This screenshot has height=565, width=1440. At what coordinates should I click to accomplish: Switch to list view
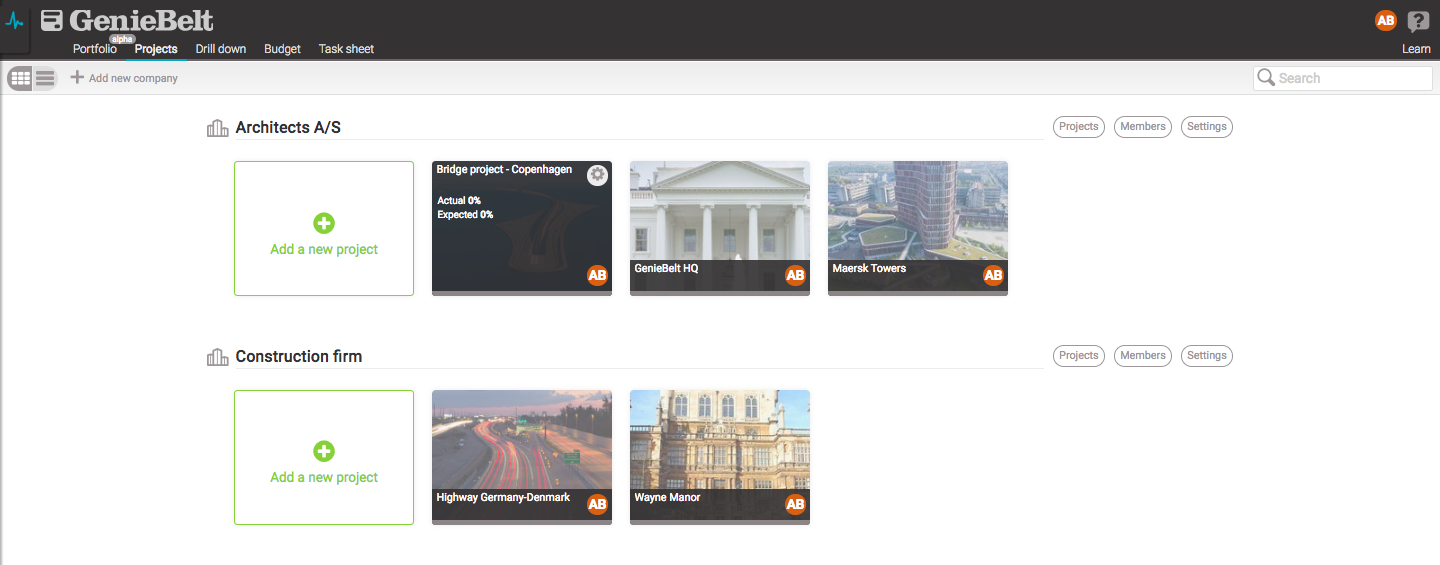coord(45,78)
